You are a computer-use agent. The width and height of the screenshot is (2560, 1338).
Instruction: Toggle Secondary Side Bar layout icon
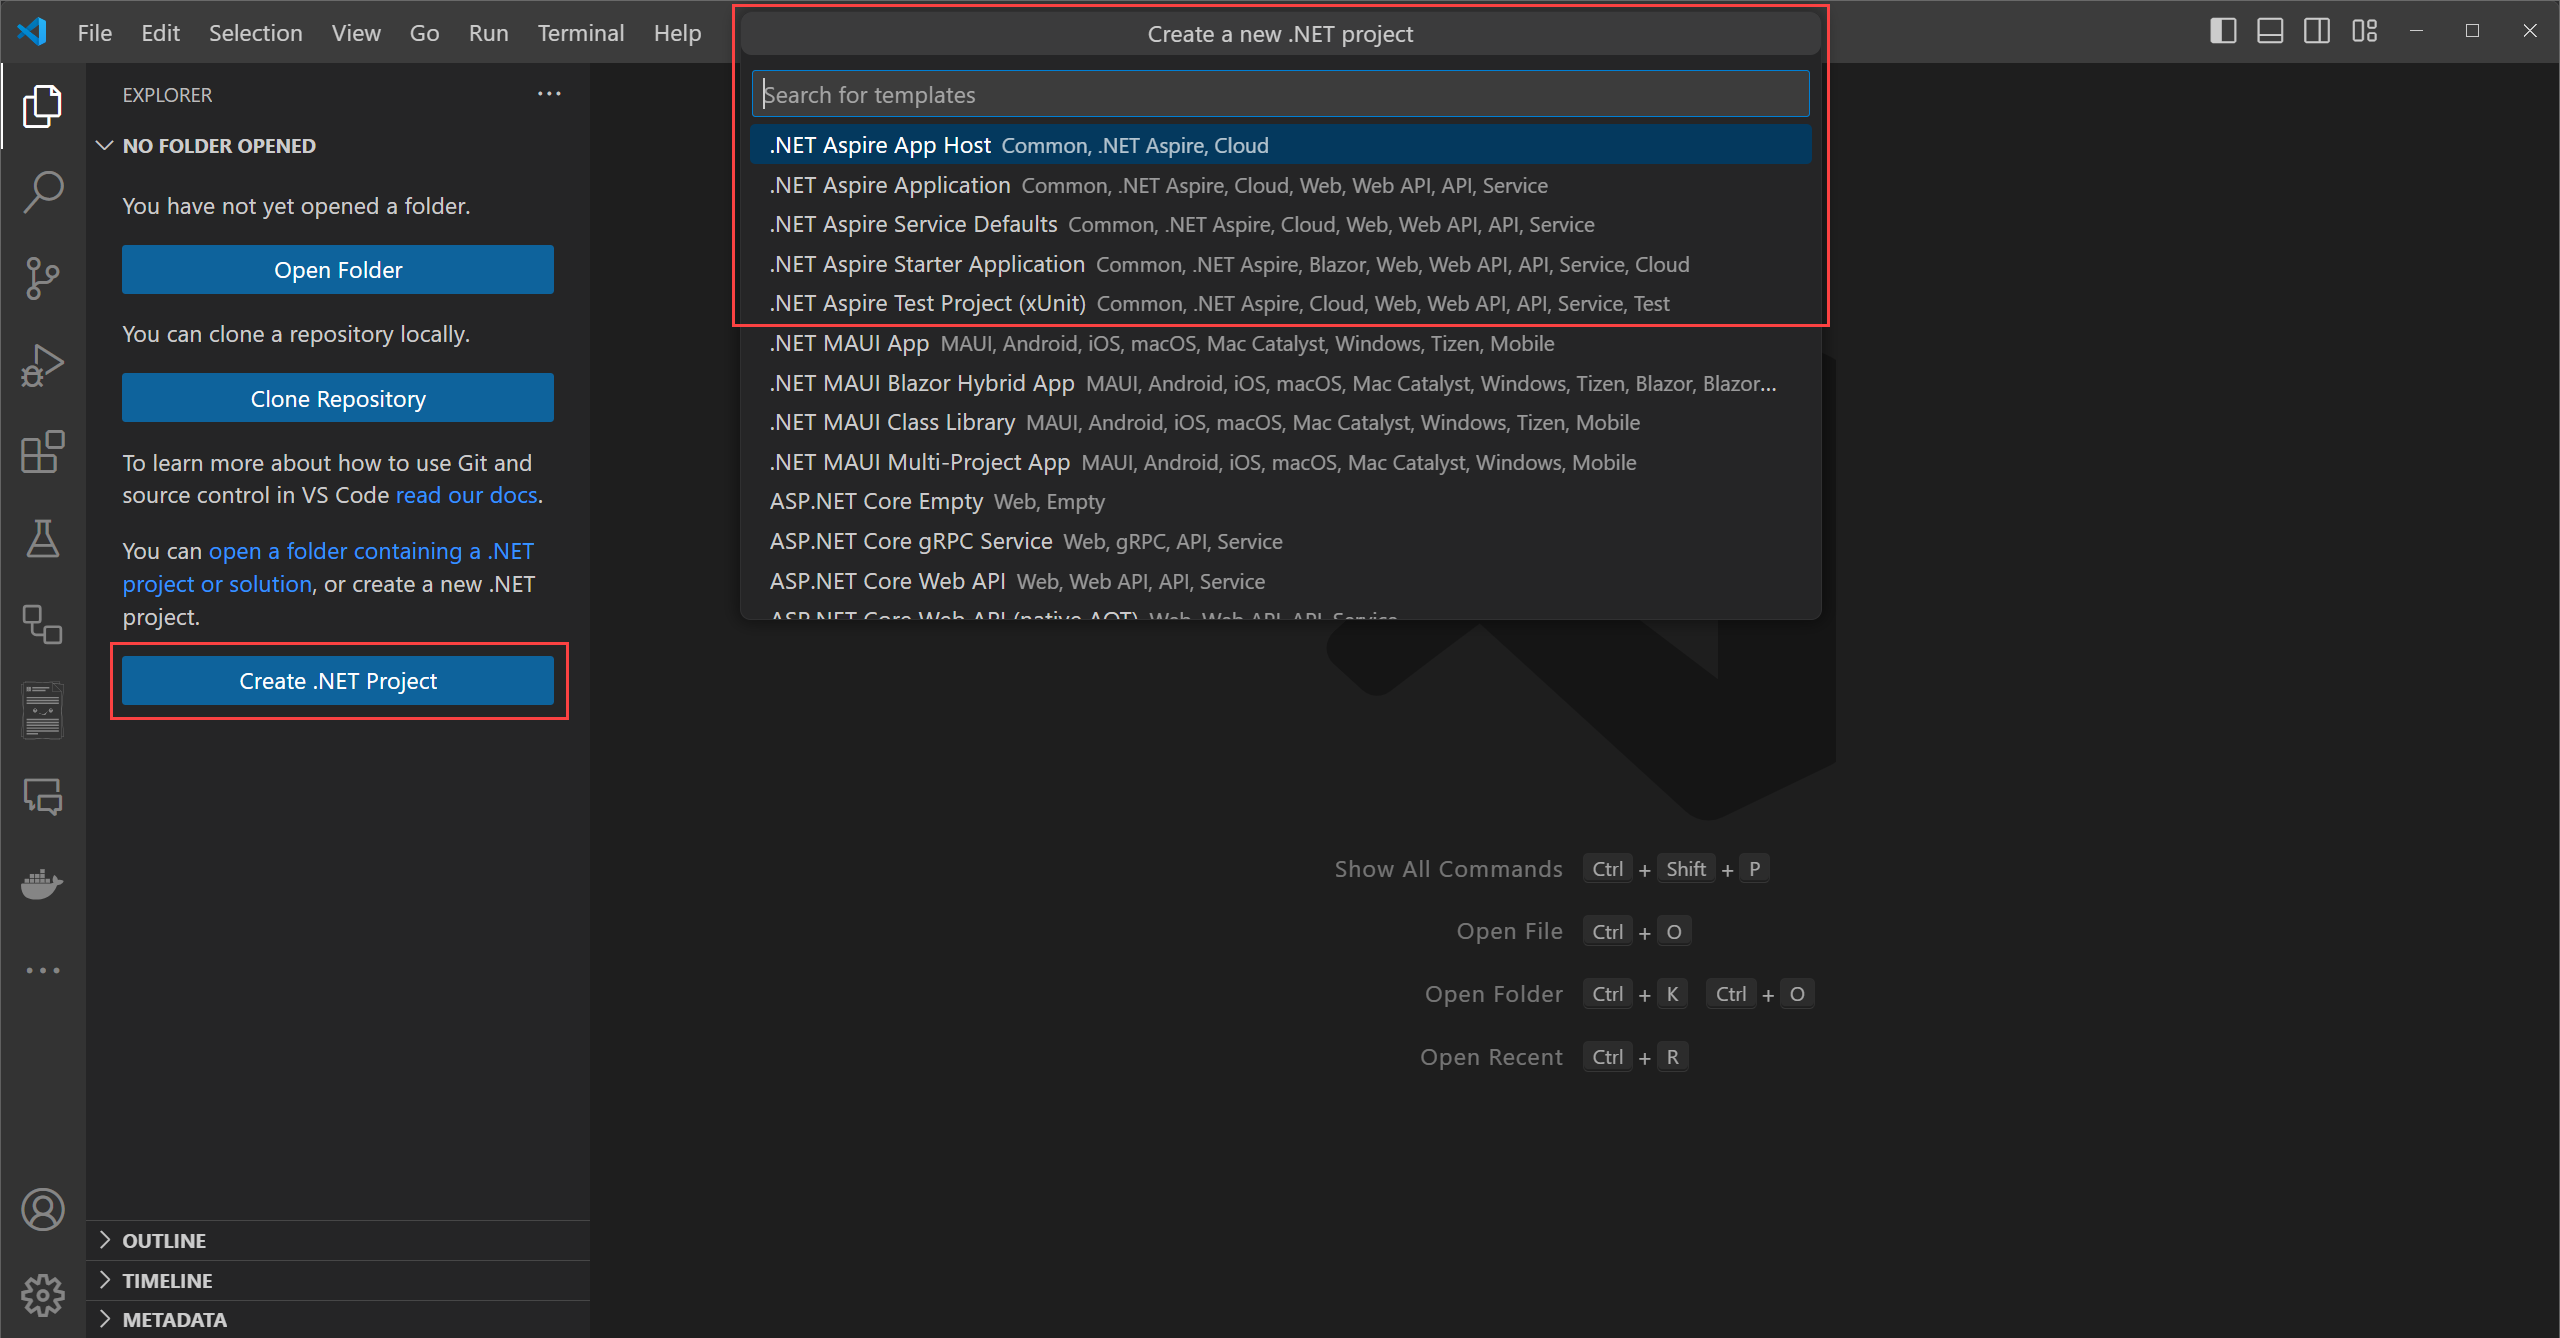click(2317, 31)
